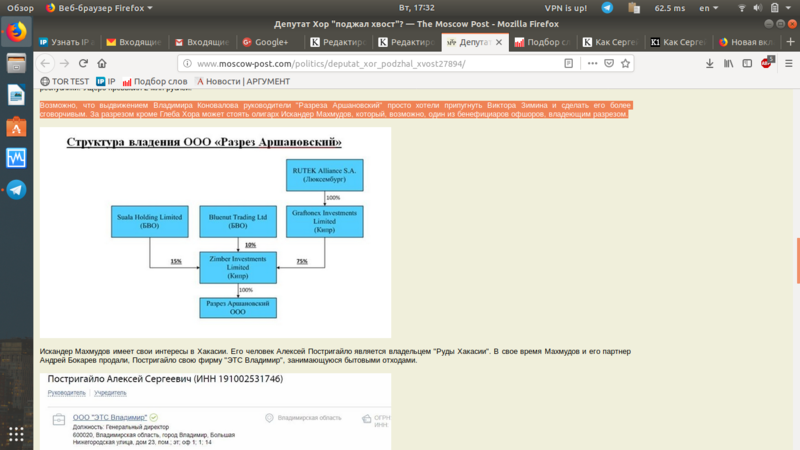The width and height of the screenshot is (800, 450).
Task: Open the downloads panel
Action: click(x=709, y=63)
